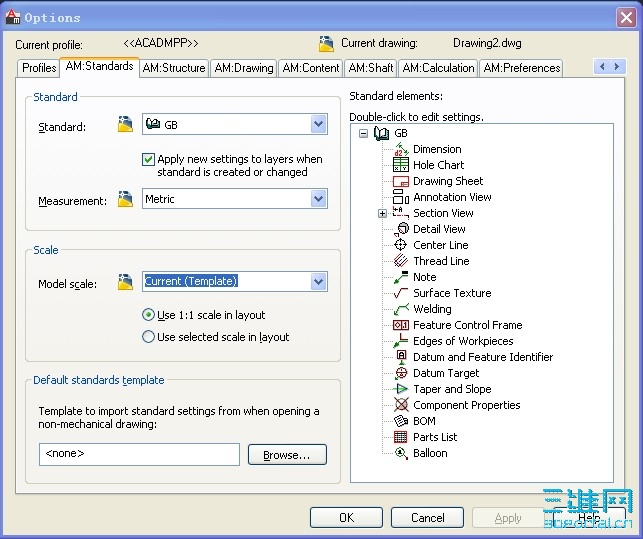Image resolution: width=643 pixels, height=539 pixels.
Task: Switch to the AM:Calculation tab
Action: 438,68
